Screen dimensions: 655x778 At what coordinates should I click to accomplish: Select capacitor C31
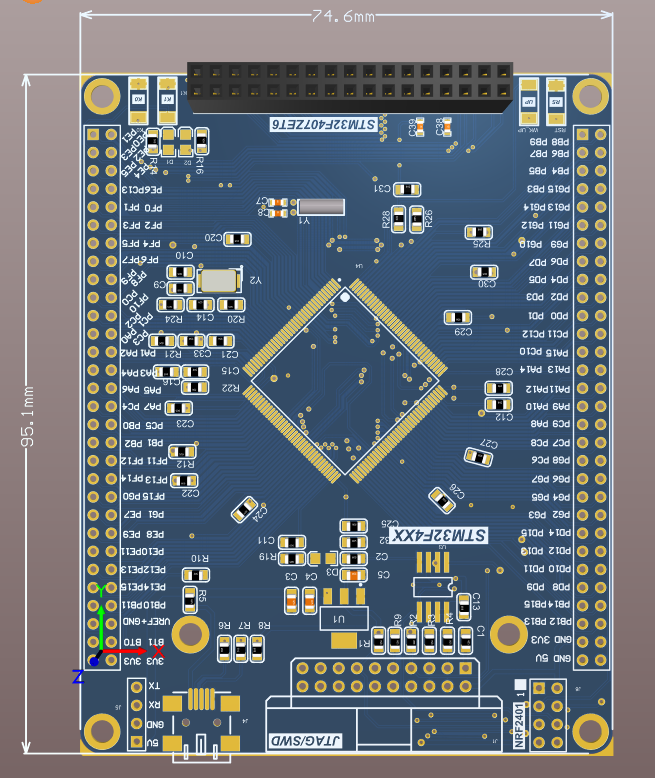[x=407, y=189]
